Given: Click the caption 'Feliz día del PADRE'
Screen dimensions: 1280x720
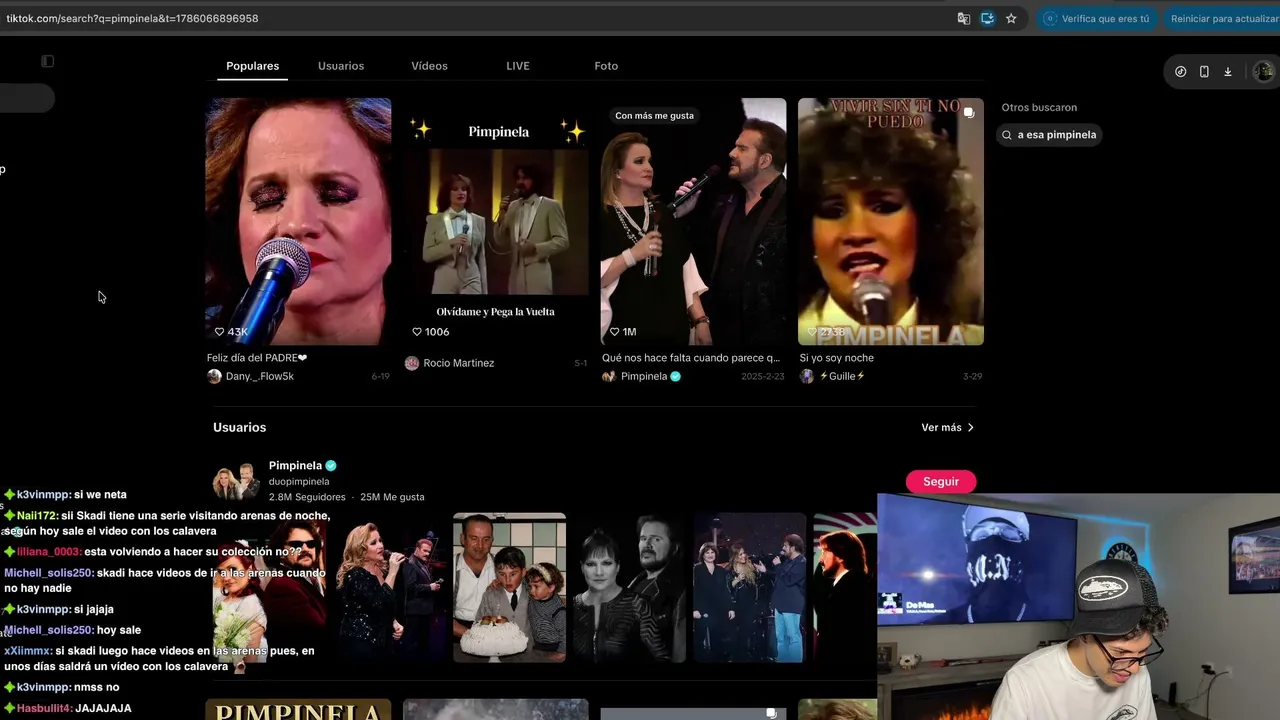Looking at the screenshot, I should point(257,358).
